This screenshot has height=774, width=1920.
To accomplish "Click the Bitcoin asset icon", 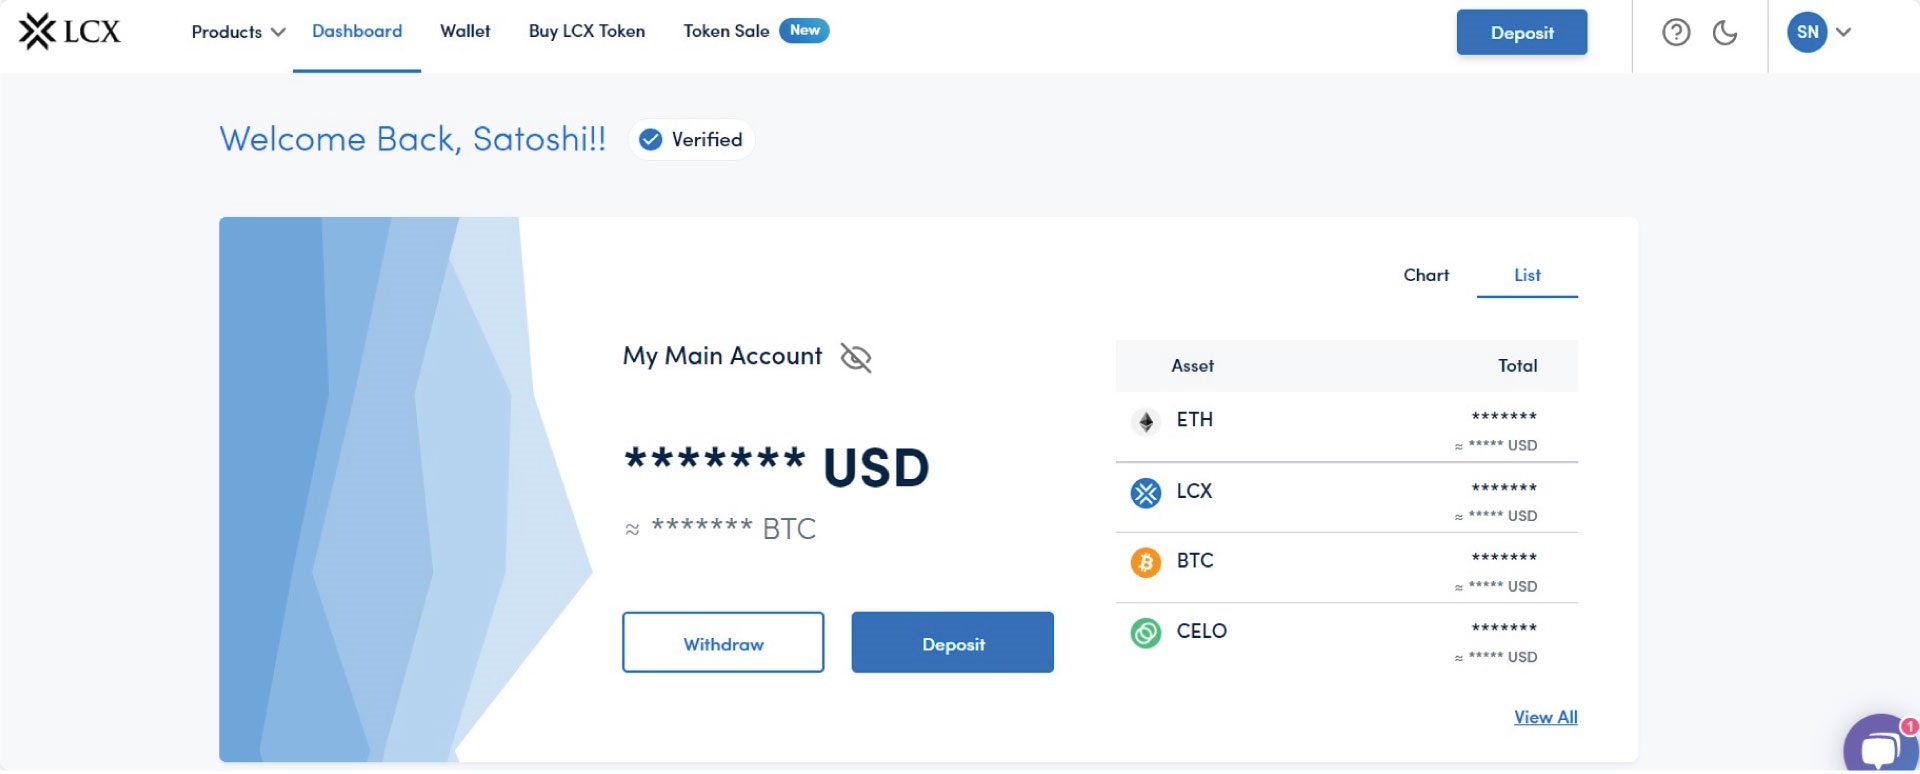I will point(1146,563).
